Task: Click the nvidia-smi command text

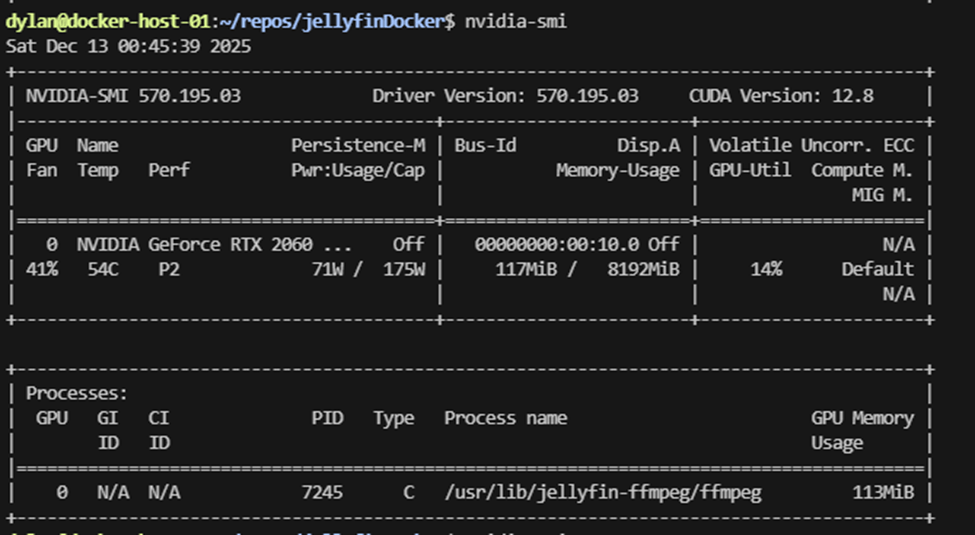Action: [516, 21]
